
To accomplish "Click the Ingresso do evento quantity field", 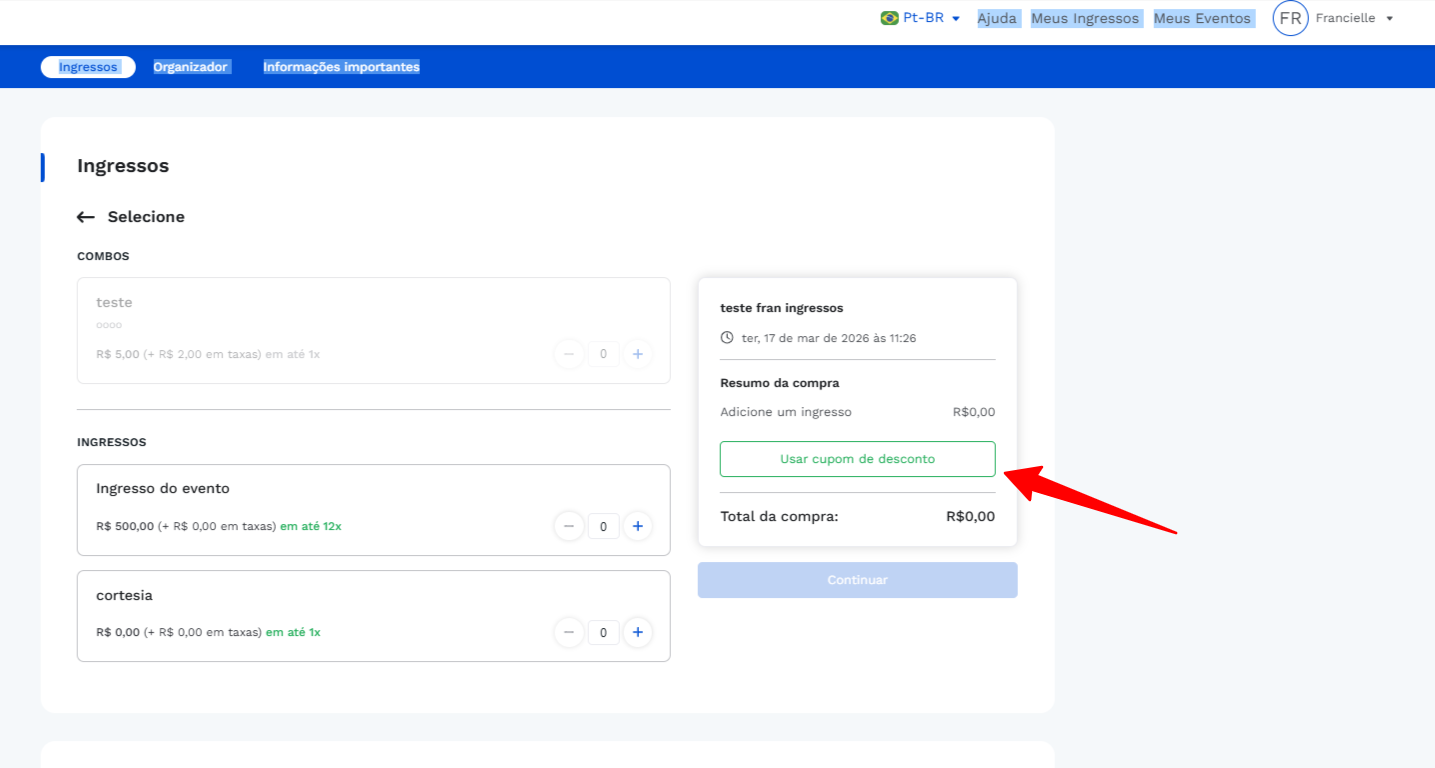I will 603,526.
